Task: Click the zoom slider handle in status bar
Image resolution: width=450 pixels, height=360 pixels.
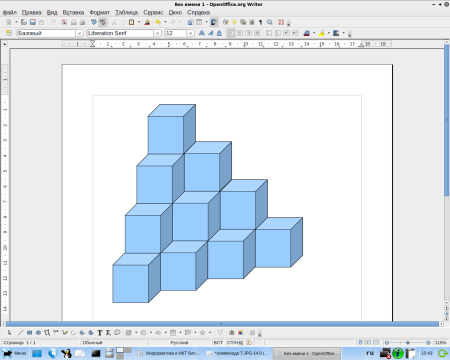Action: pos(407,342)
